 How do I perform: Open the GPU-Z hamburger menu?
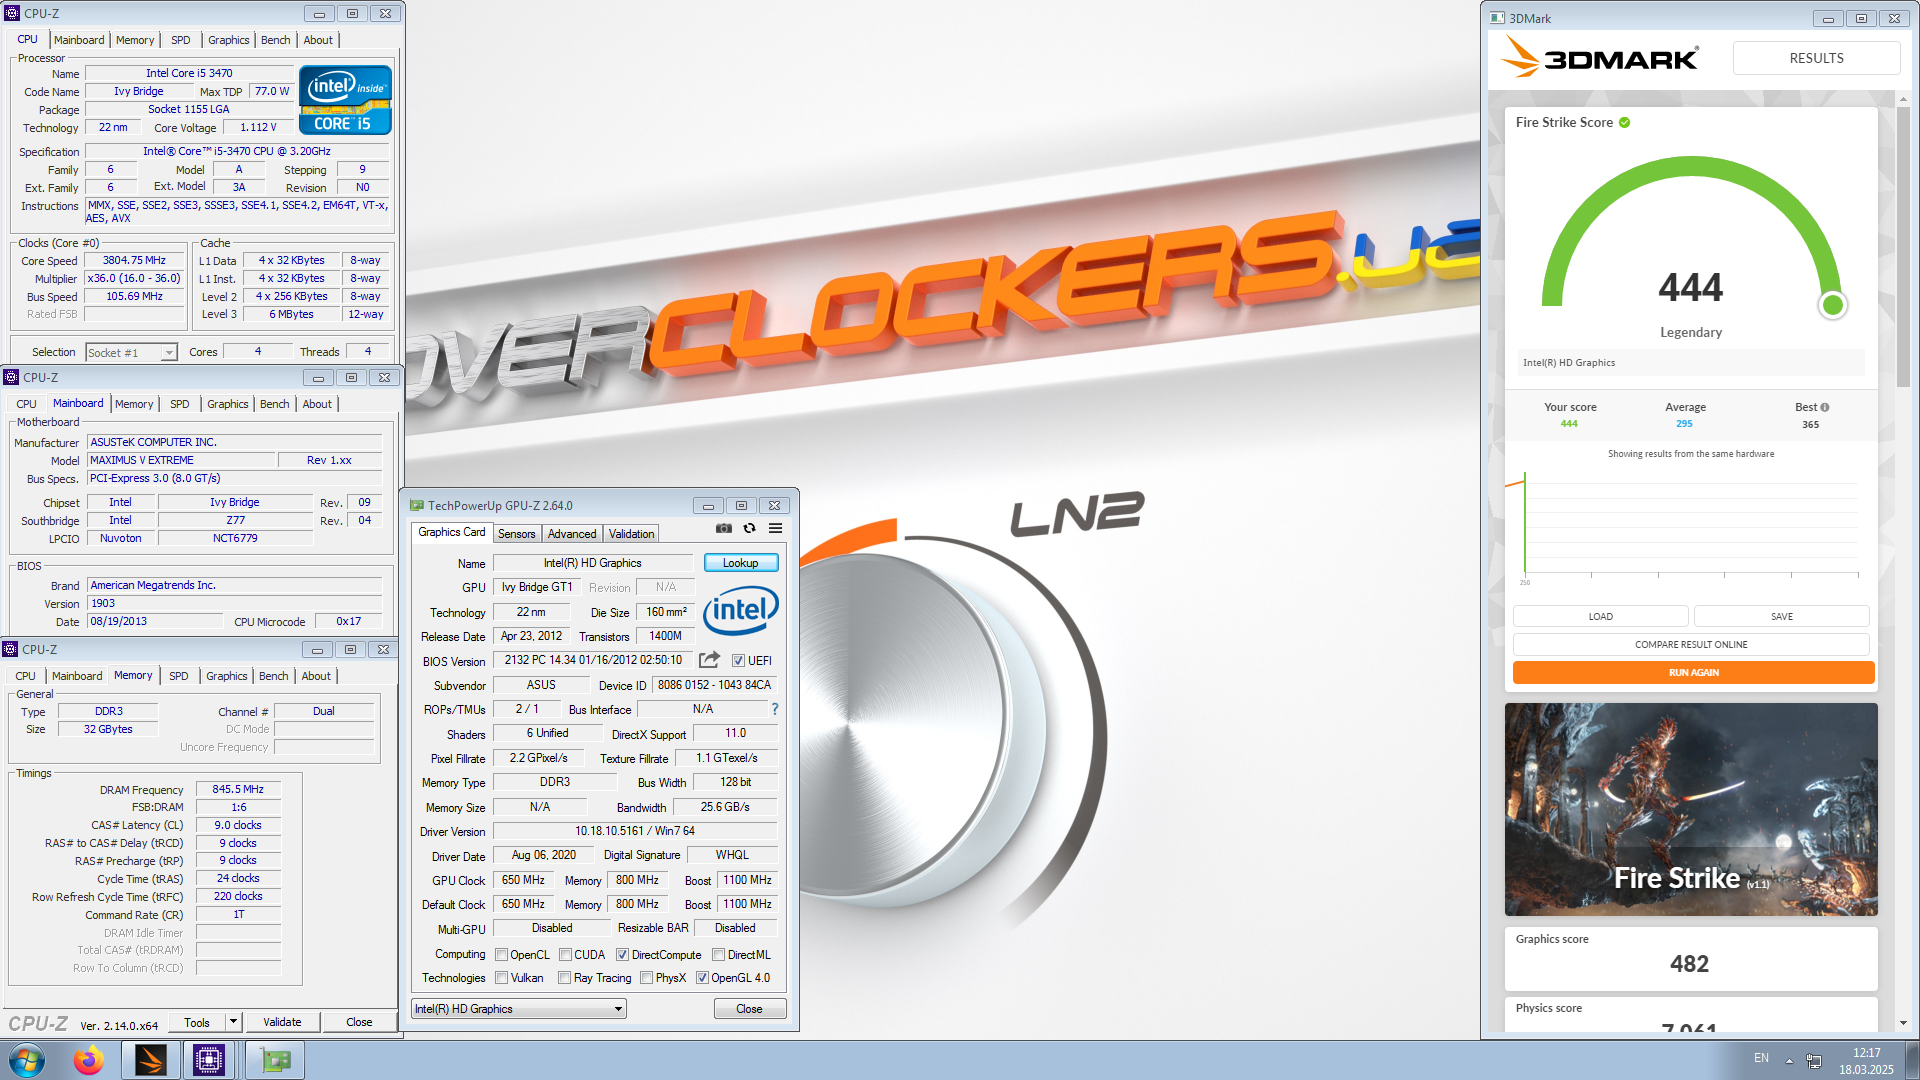click(775, 529)
